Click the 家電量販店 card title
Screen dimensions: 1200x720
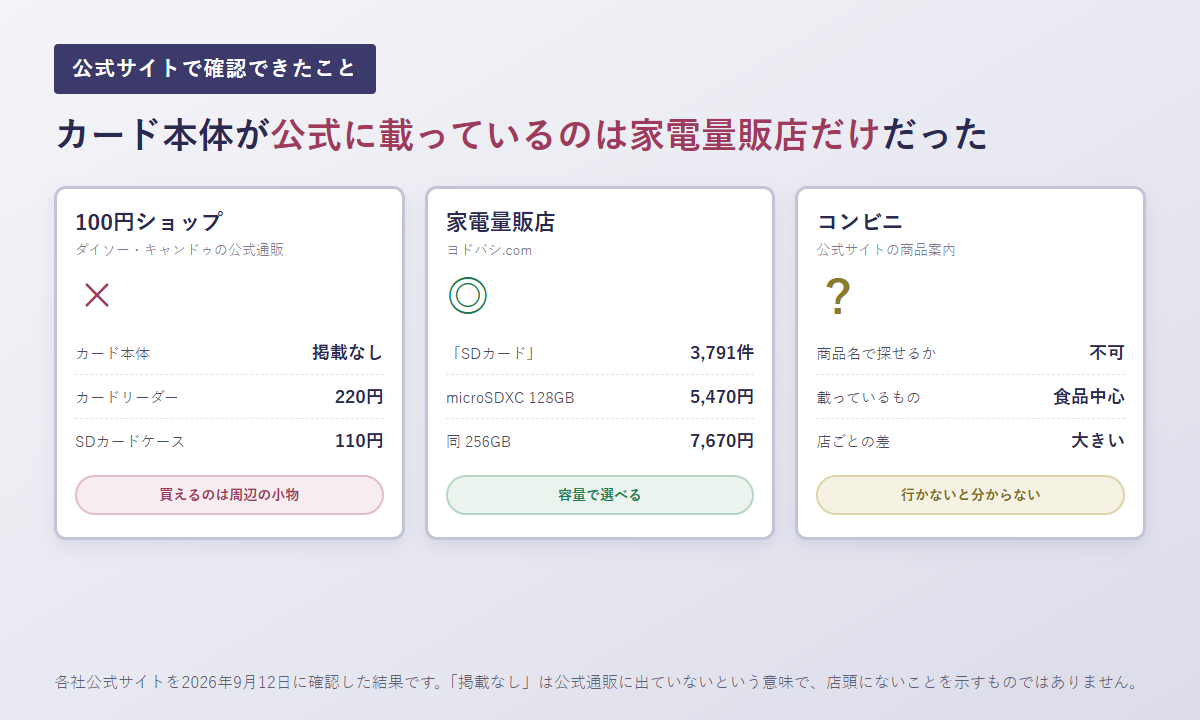point(500,222)
